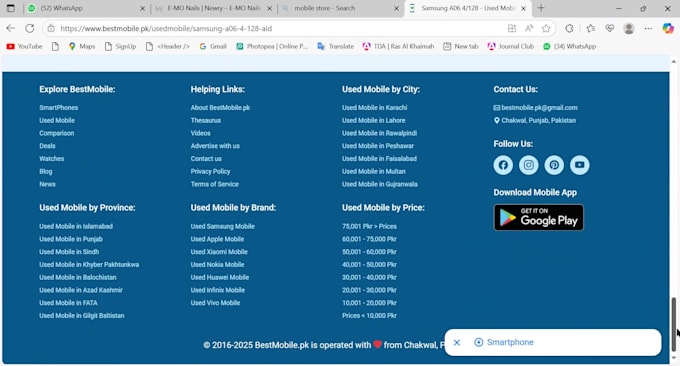Open Translate bookmark
Image resolution: width=680 pixels, height=366 pixels.
click(x=336, y=46)
